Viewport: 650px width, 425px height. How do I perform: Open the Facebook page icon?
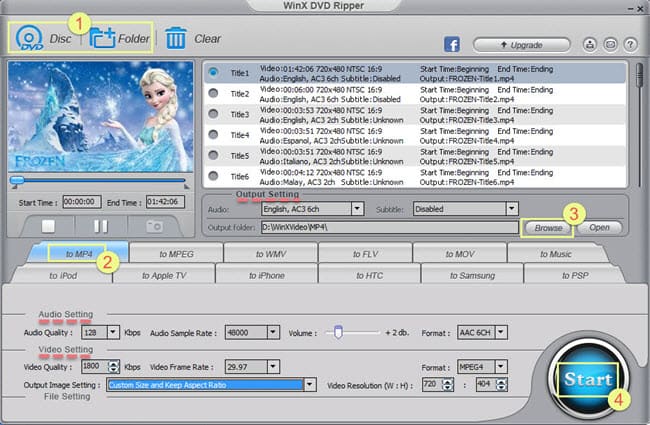click(452, 44)
